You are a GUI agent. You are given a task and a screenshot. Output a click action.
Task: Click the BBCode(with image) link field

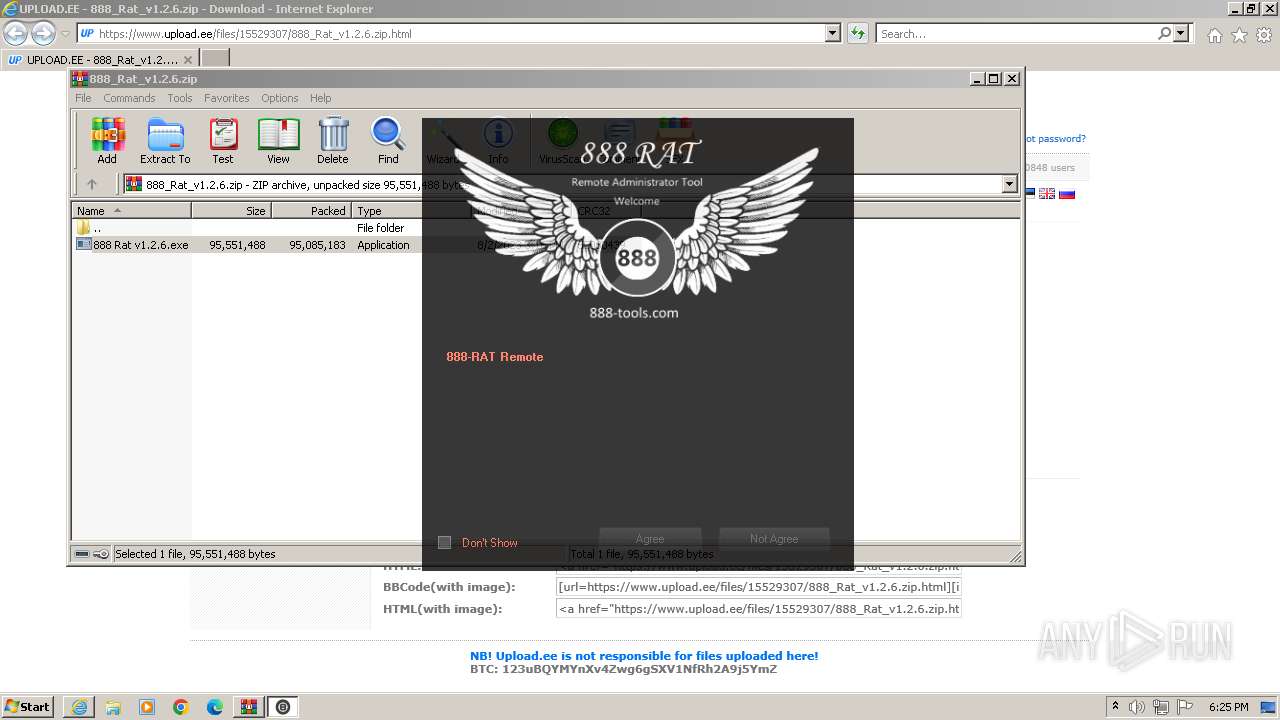click(759, 587)
